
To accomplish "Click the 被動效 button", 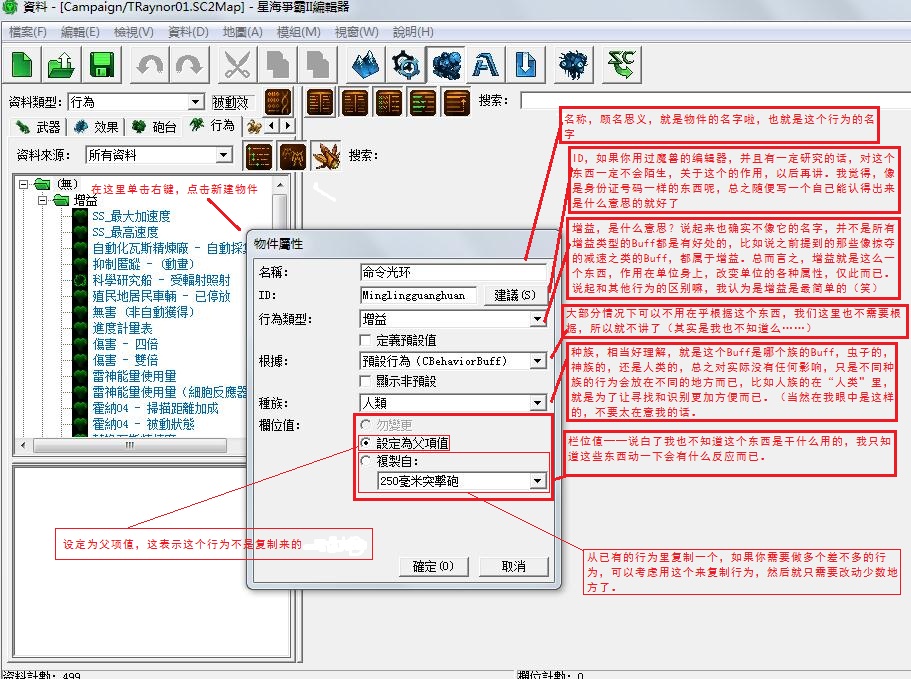I will click(231, 103).
